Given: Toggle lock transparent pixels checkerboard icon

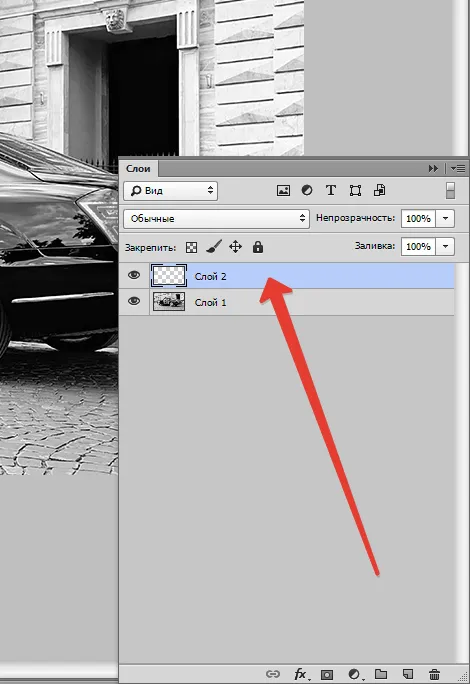Looking at the screenshot, I should pos(192,247).
